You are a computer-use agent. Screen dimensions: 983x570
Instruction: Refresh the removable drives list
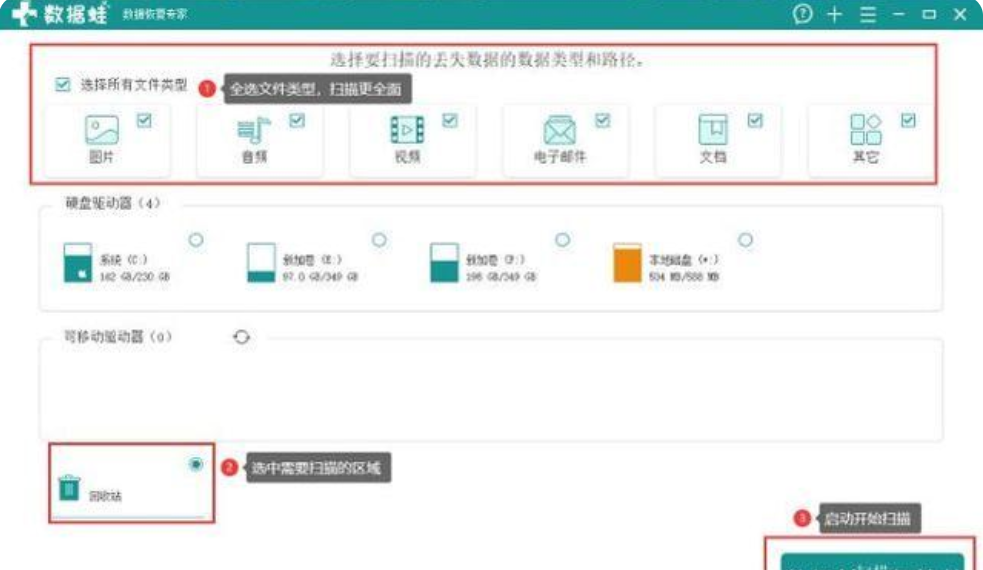coord(241,338)
